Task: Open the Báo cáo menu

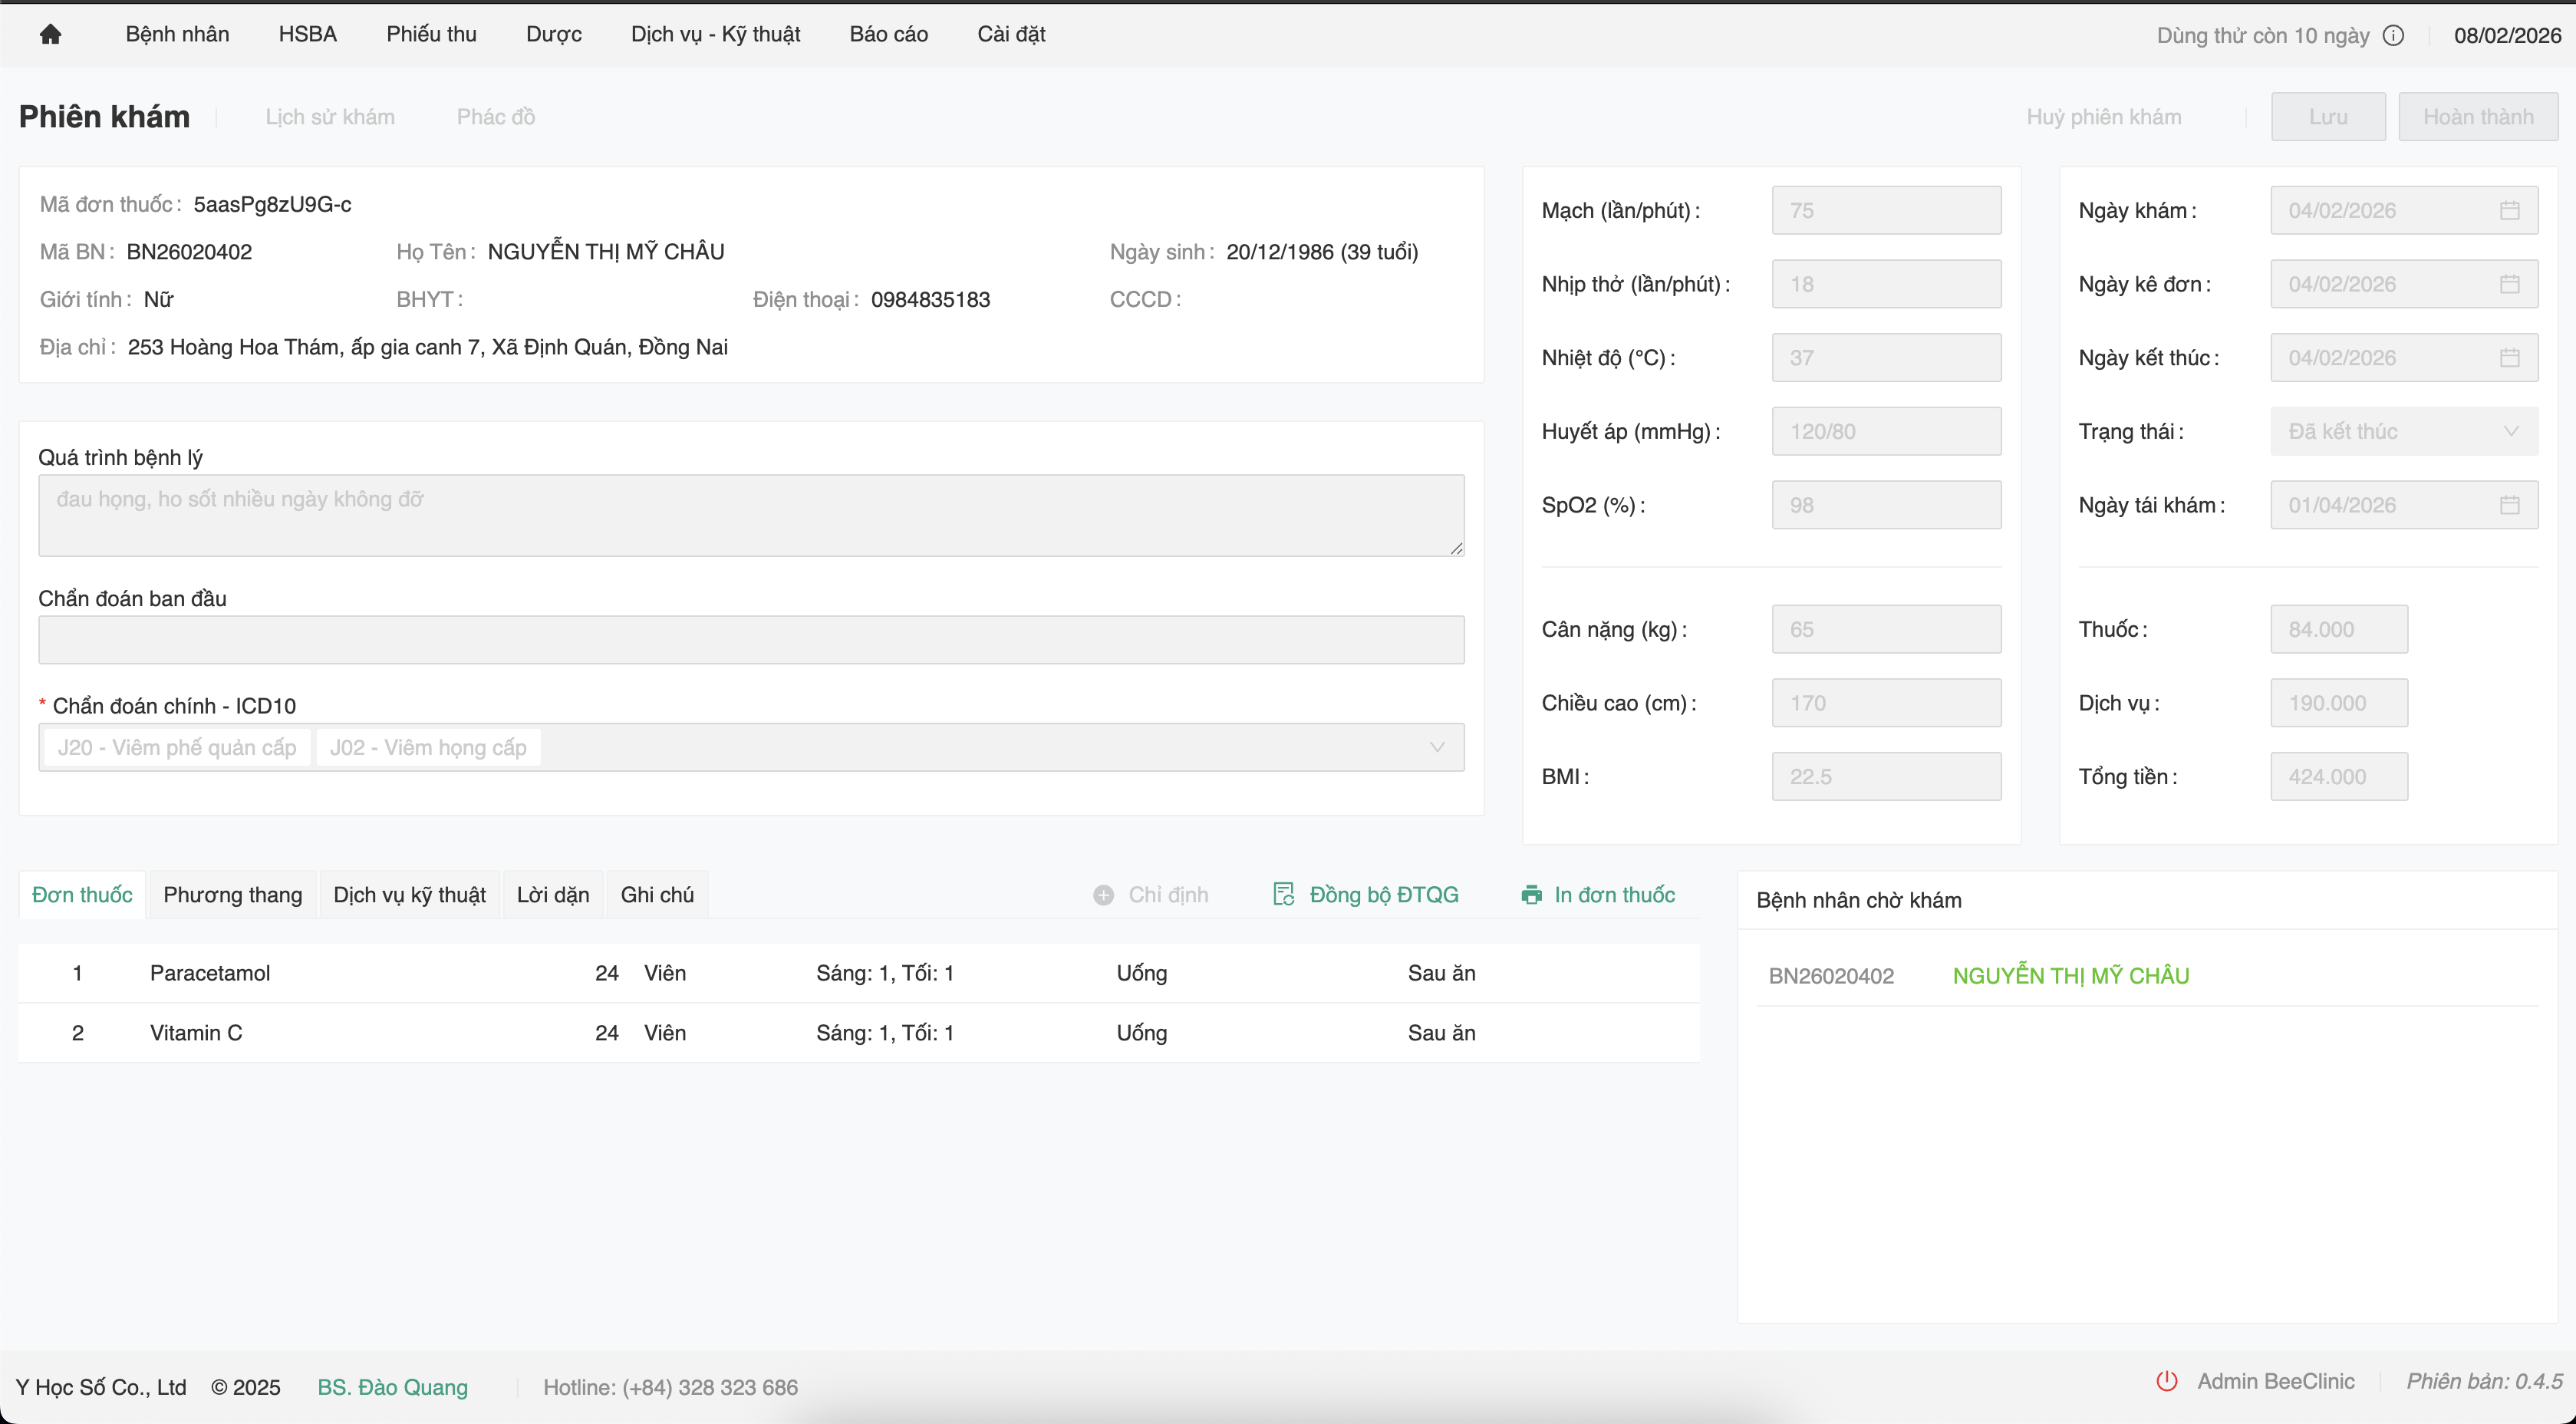Action: [888, 34]
